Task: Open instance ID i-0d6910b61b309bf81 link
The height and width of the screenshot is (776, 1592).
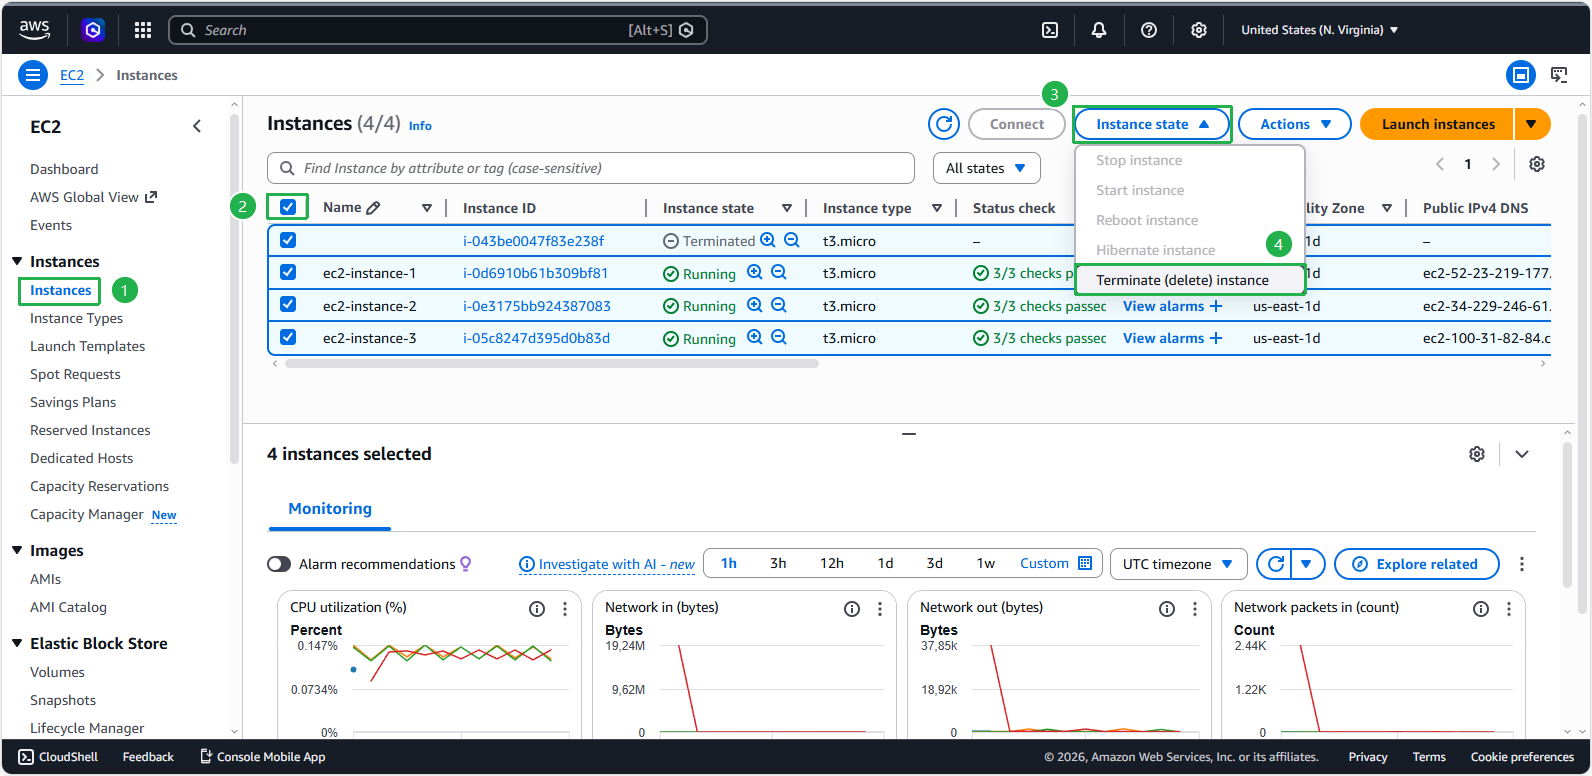Action: tap(535, 273)
